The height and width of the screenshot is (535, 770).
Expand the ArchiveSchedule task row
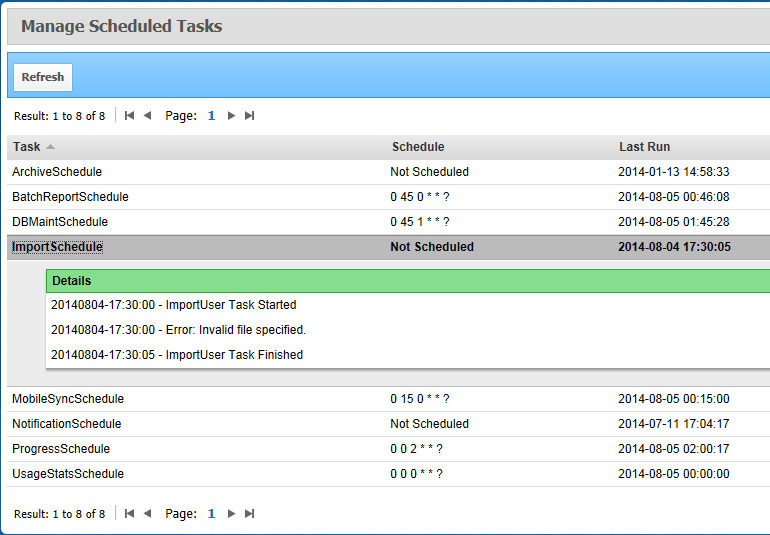click(57, 172)
